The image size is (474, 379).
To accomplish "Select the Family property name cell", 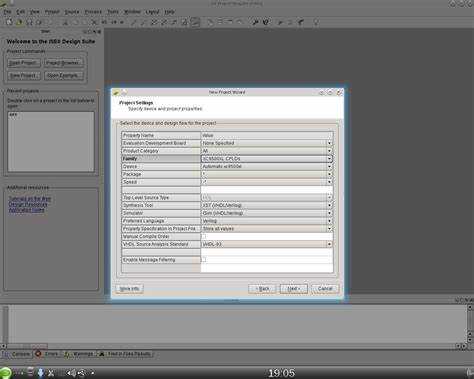I will pyautogui.click(x=161, y=159).
